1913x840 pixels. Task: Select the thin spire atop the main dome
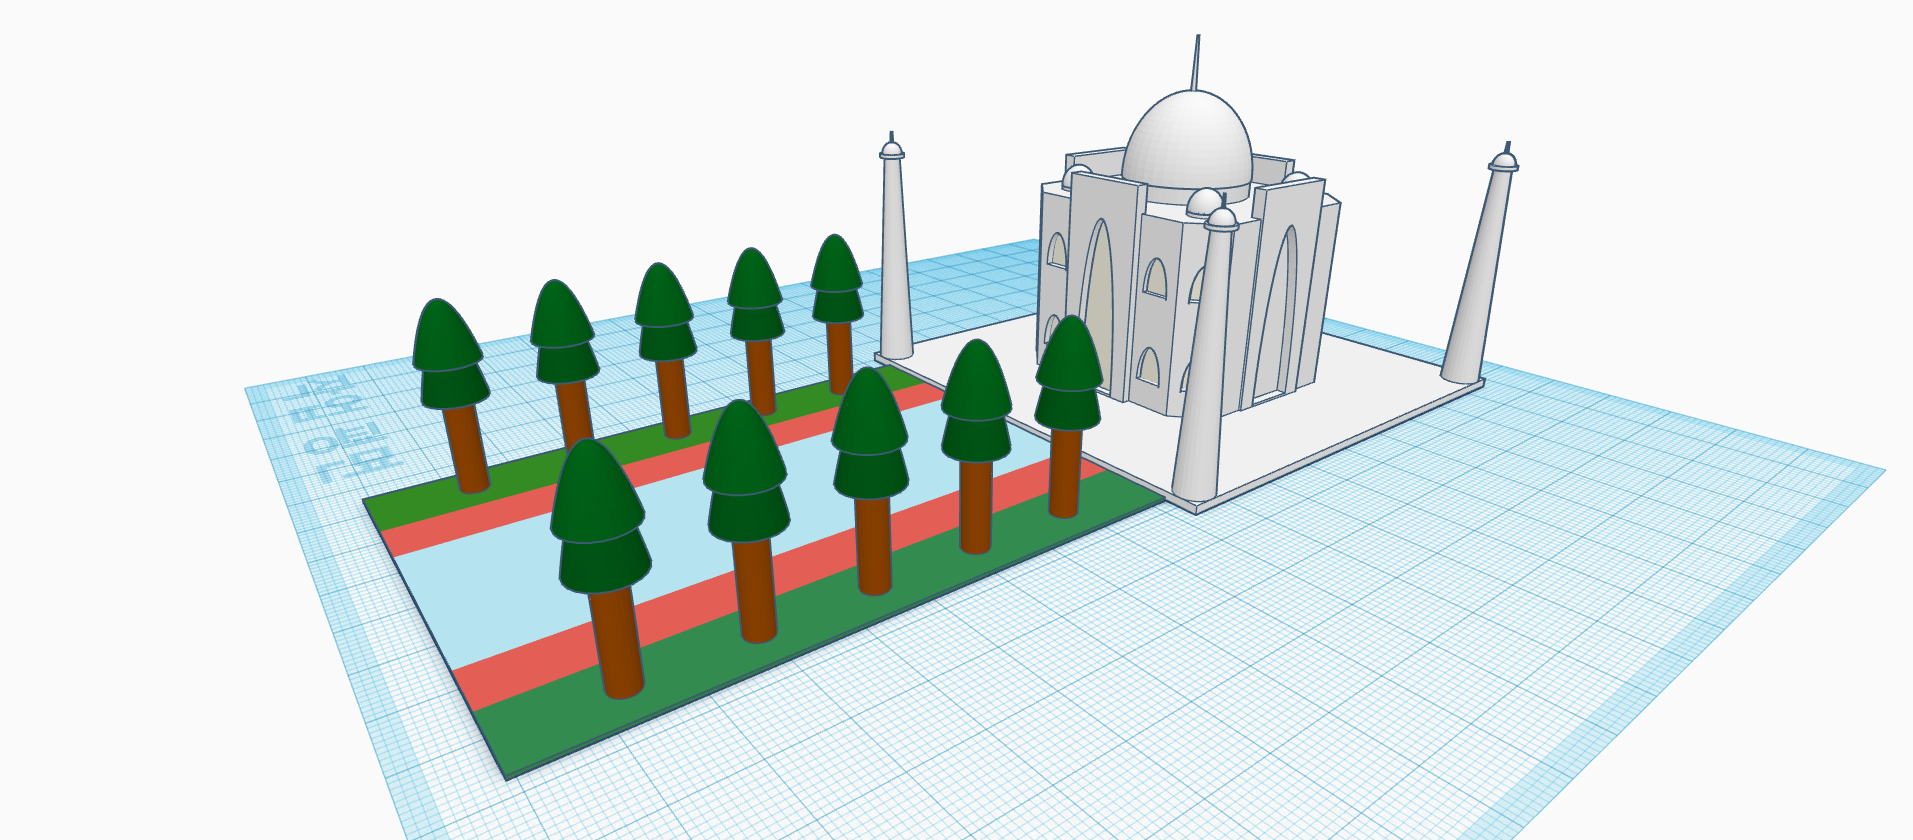tap(1196, 62)
